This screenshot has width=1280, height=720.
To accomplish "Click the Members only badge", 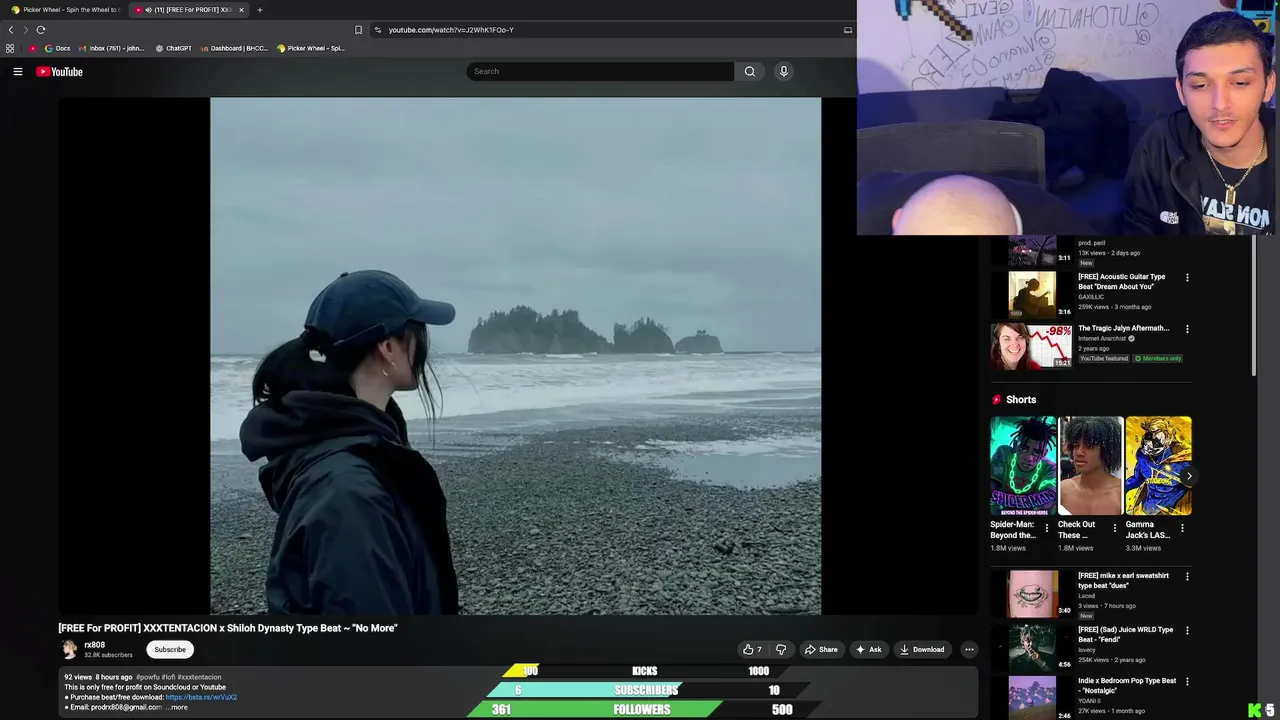I will pyautogui.click(x=1158, y=358).
